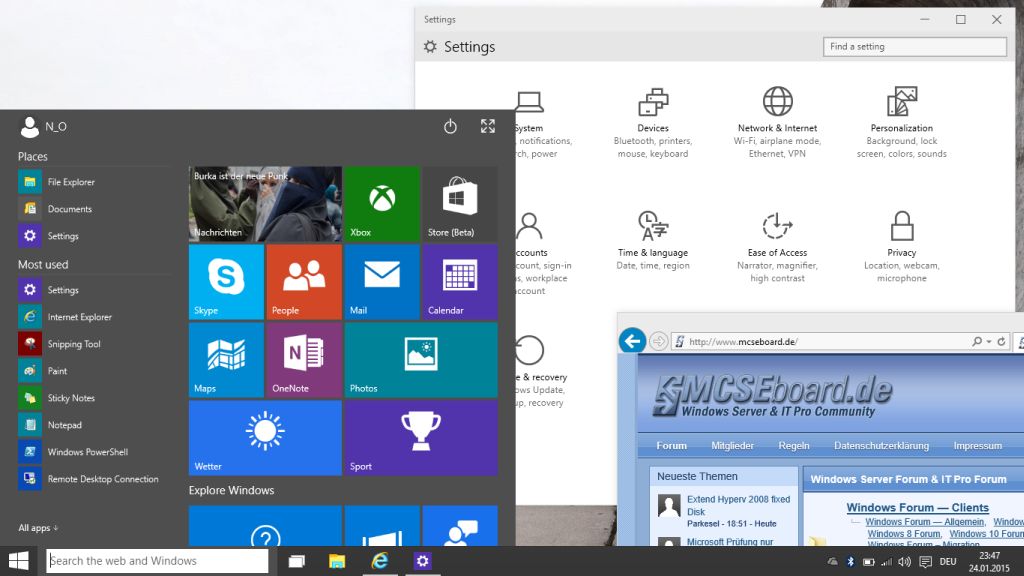Click the mcseboard.de address bar
The width and height of the screenshot is (1024, 576).
click(820, 342)
